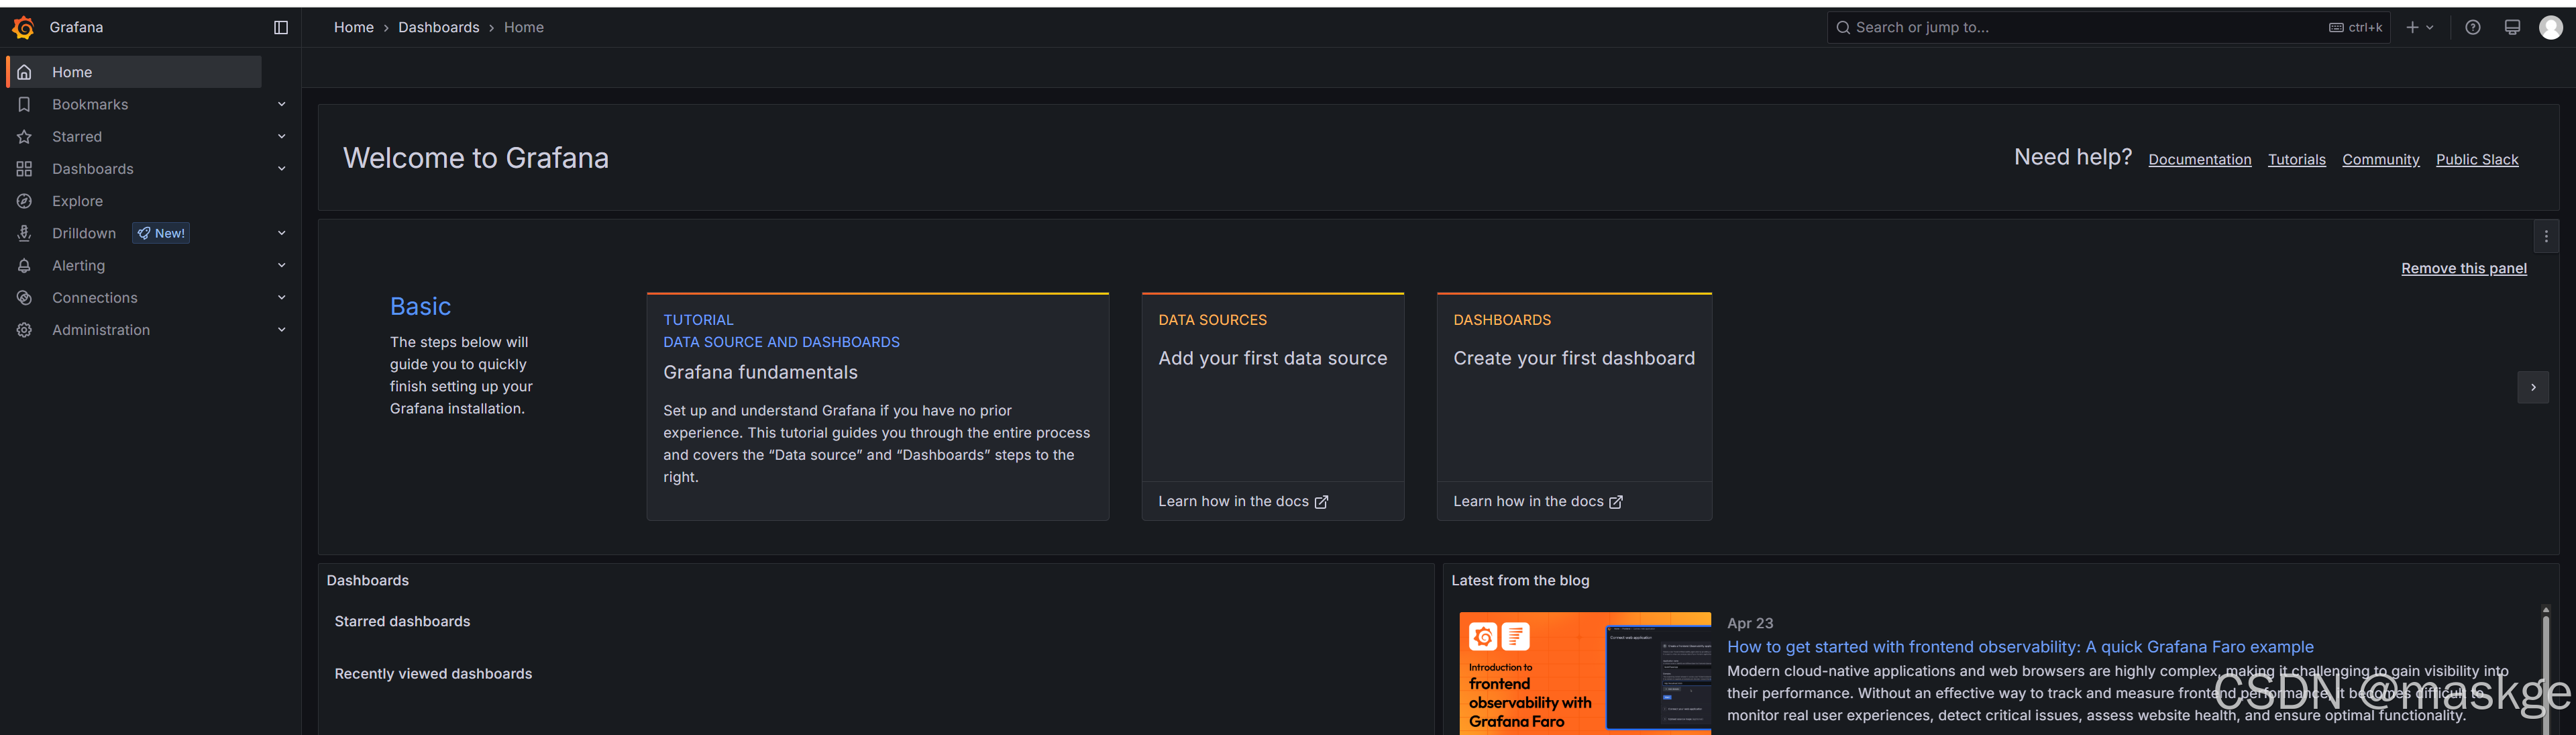This screenshot has width=2576, height=735.
Task: Expand the Starred section chevron
Action: click(281, 136)
